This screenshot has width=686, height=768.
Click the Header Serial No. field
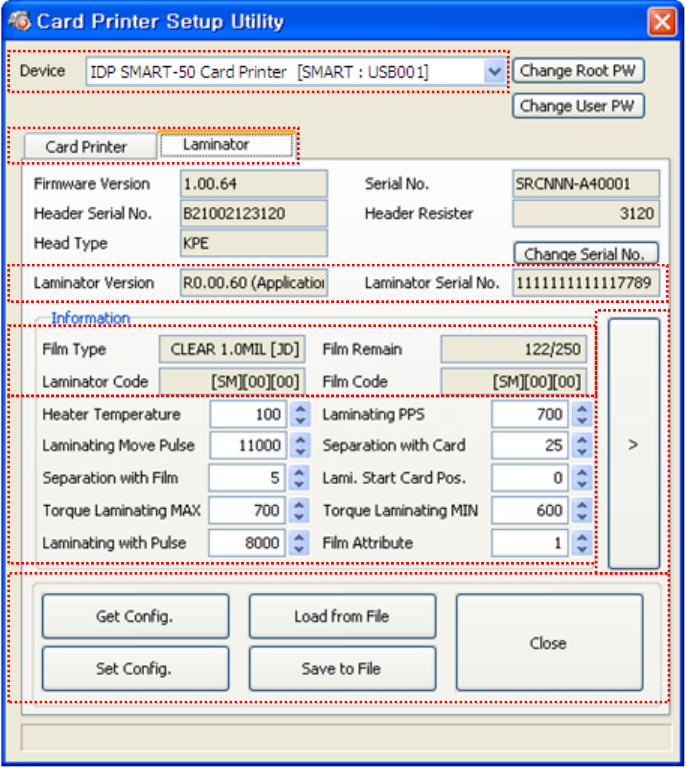[x=254, y=214]
